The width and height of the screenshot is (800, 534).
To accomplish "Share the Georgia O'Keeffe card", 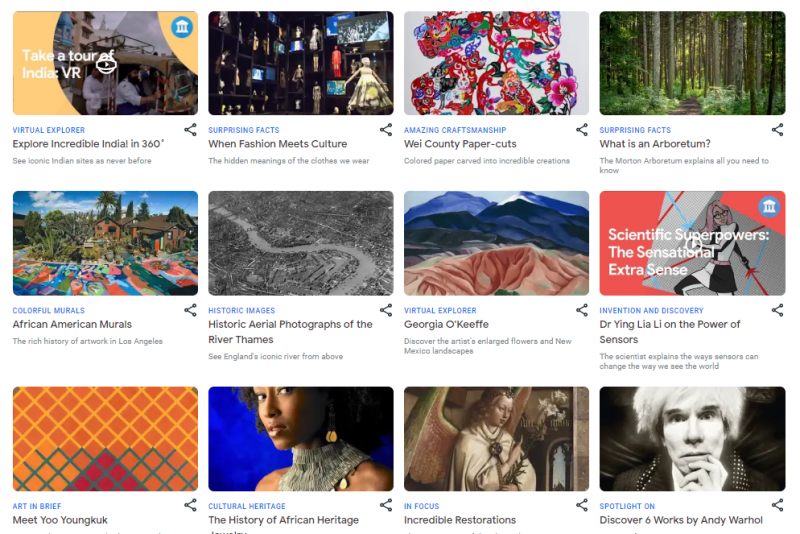I will pos(582,310).
